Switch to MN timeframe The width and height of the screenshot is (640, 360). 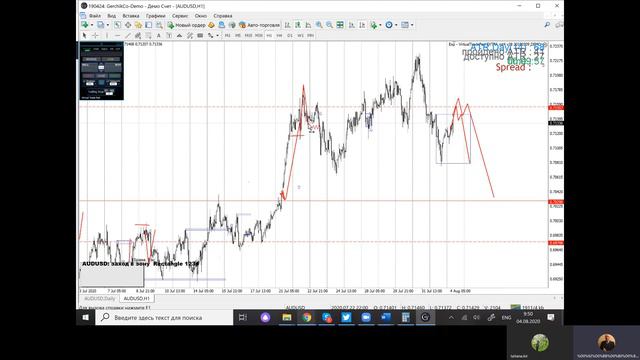click(310, 36)
